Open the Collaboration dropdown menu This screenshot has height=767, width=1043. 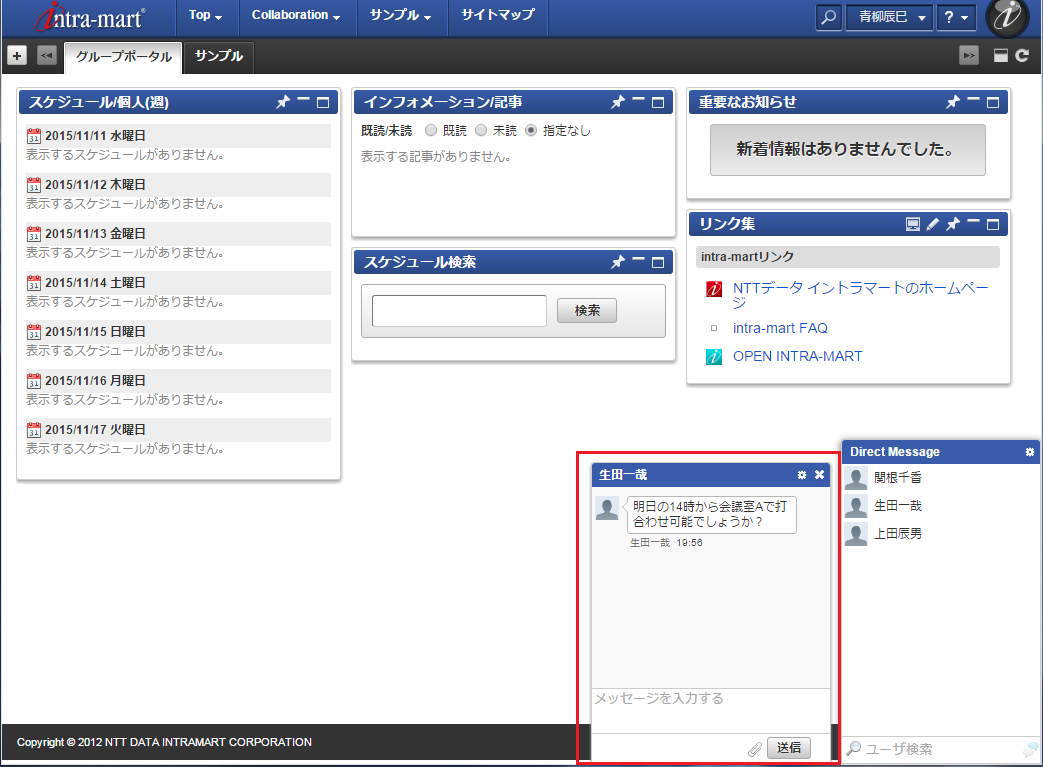(x=295, y=16)
